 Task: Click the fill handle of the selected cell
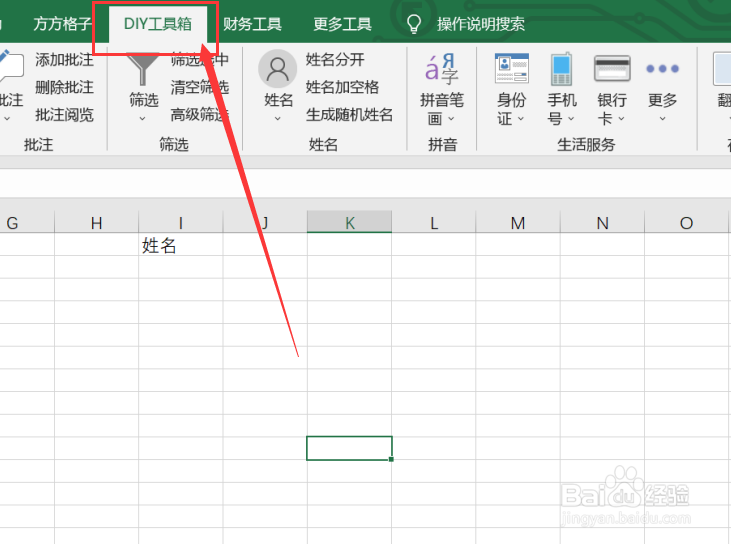coord(391,459)
